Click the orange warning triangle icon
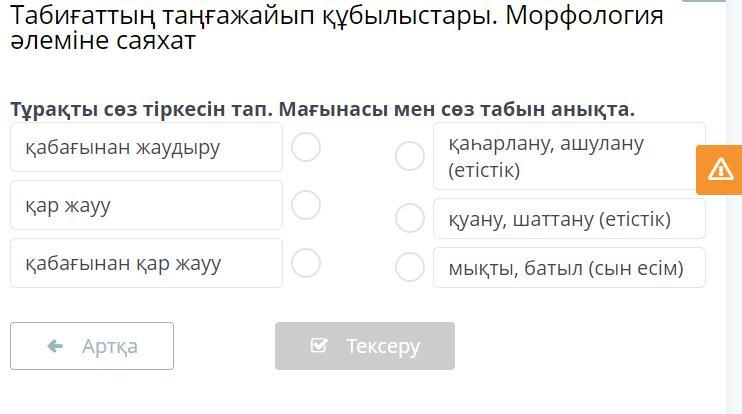This screenshot has height=414, width=742. pos(720,169)
